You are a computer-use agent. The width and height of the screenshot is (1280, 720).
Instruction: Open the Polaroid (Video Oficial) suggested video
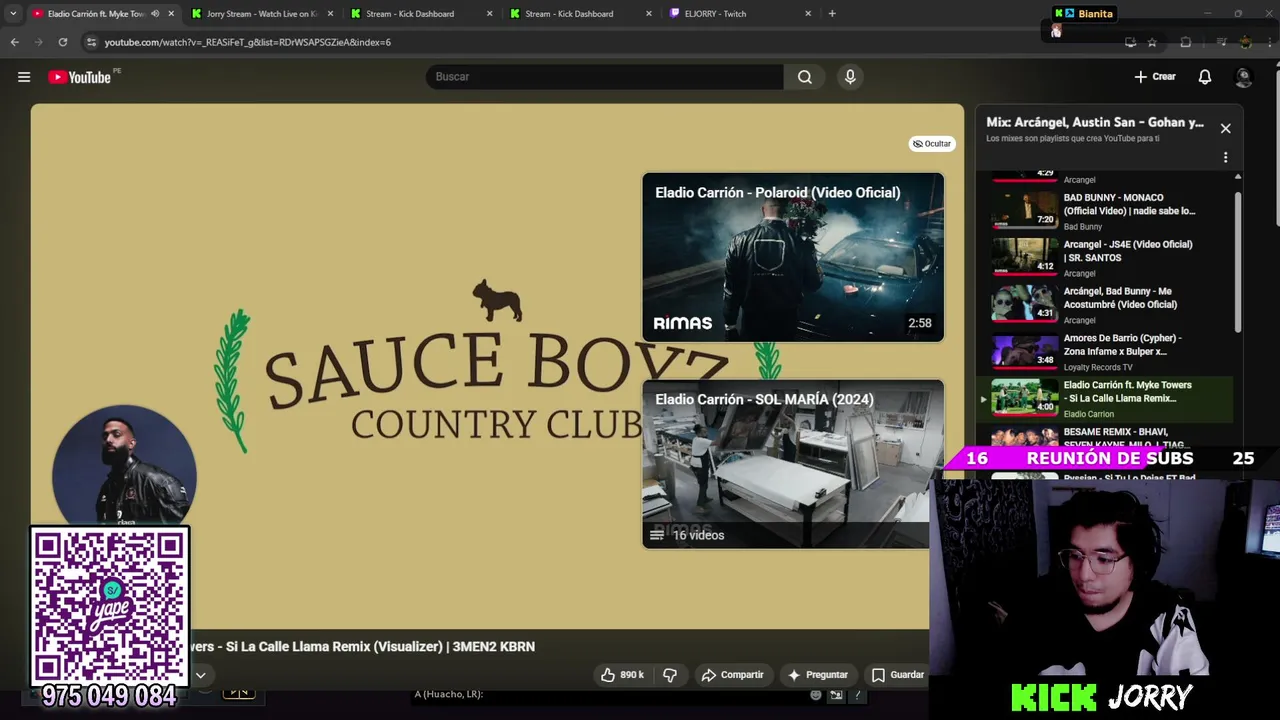(793, 257)
